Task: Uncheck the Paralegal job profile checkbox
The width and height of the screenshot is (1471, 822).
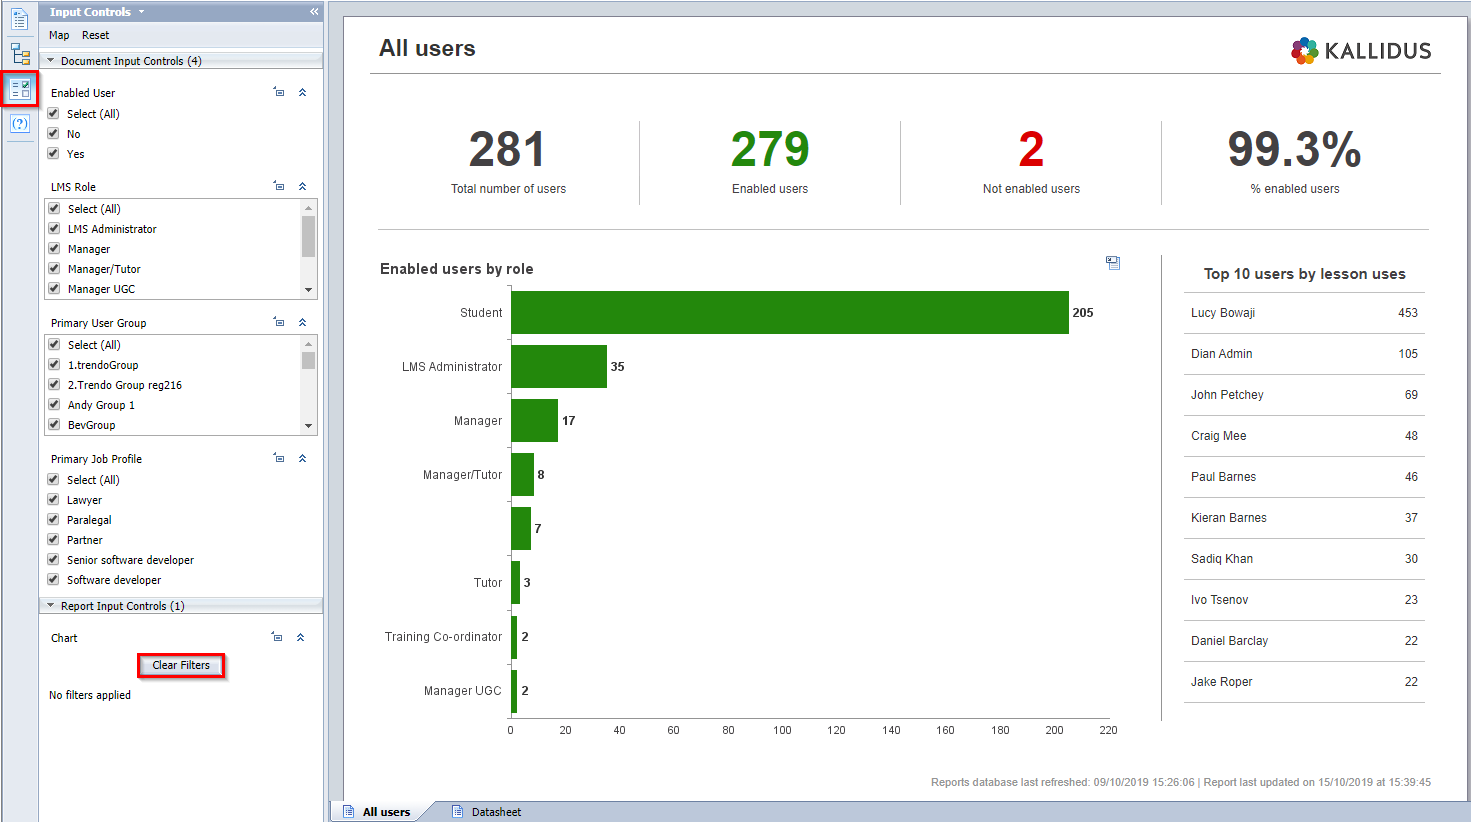Action: pyautogui.click(x=54, y=519)
